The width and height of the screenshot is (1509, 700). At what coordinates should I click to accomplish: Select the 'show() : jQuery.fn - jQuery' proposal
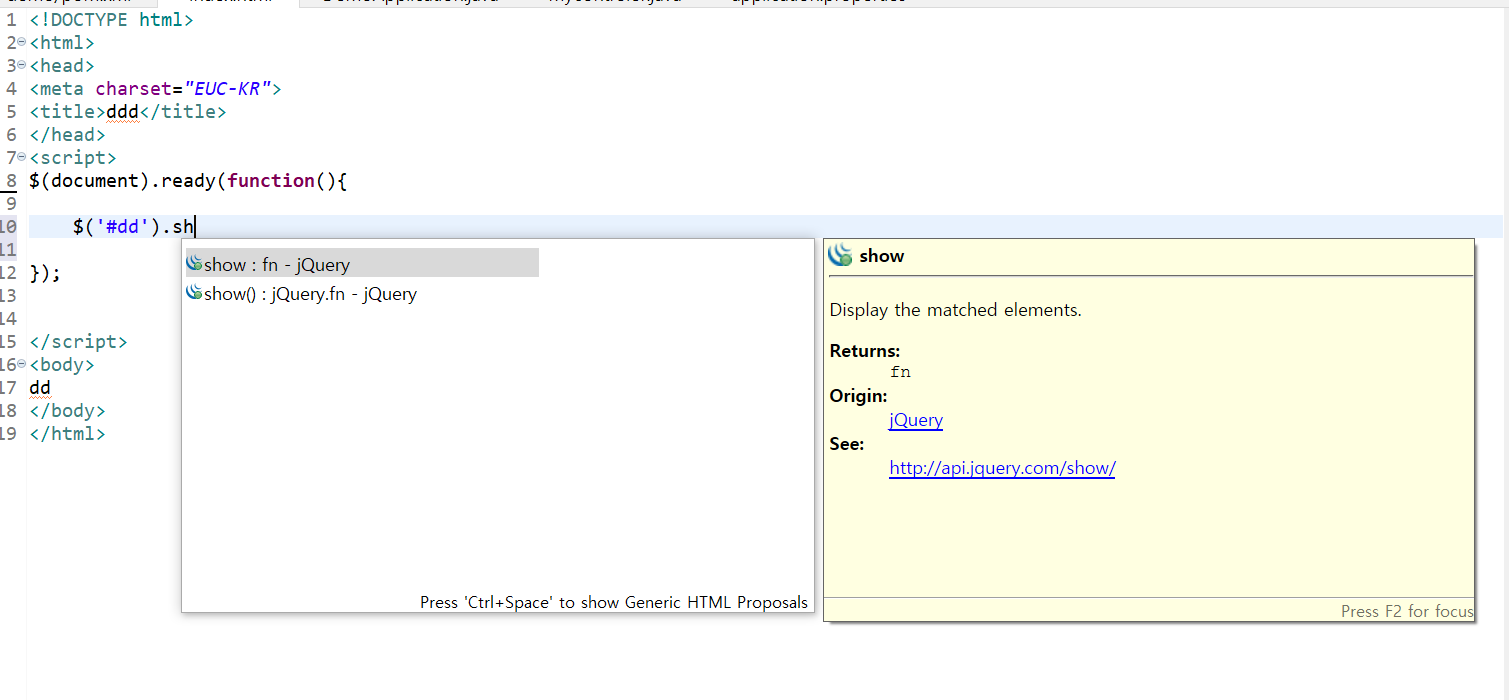coord(310,293)
